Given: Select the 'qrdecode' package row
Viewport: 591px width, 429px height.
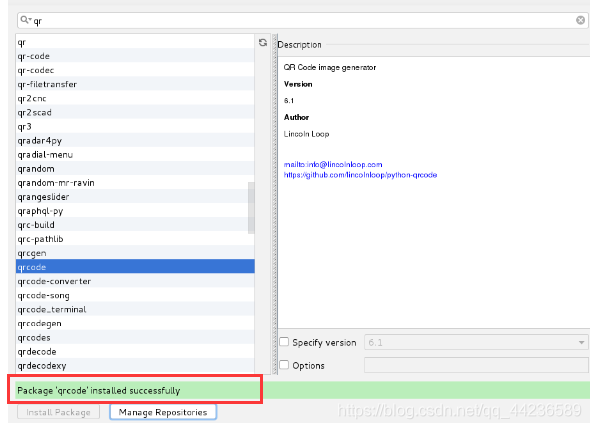Looking at the screenshot, I should [x=135, y=352].
